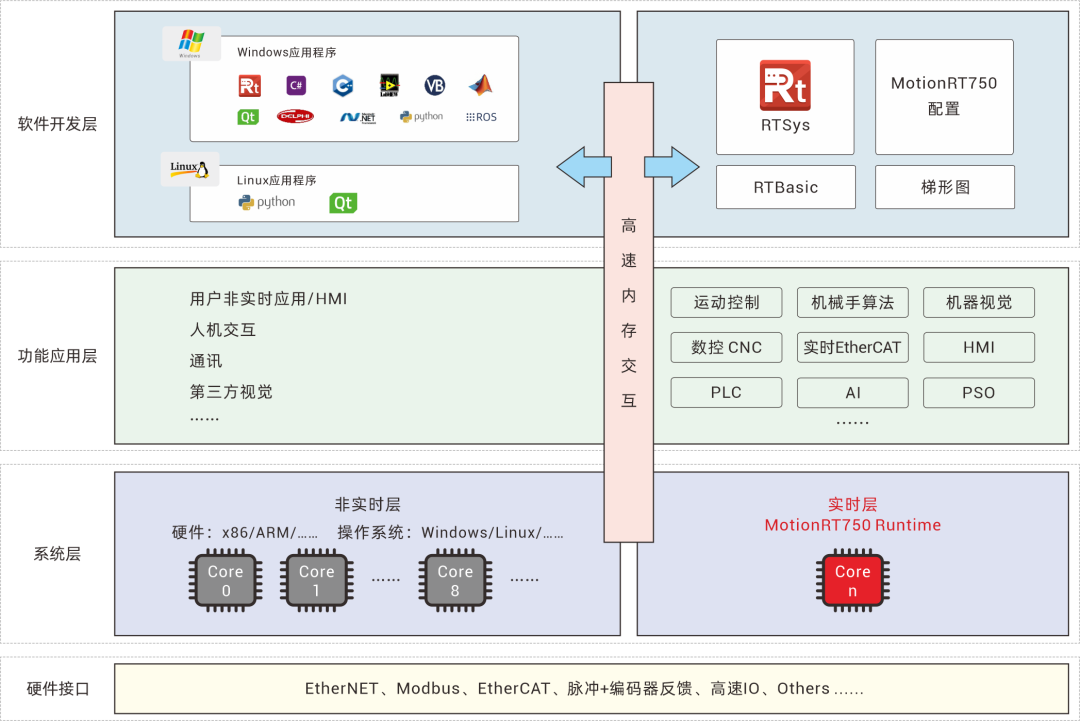Screen dimensions: 1080x721
Task: Click the Linux penguin logo
Action: tap(189, 168)
